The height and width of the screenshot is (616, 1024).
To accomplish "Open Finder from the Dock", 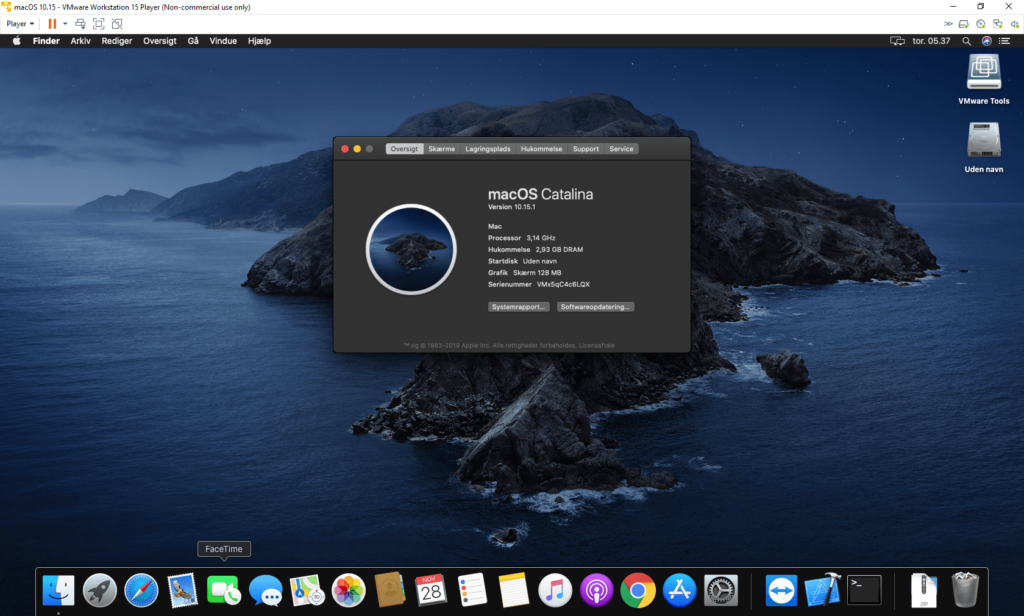I will coord(58,590).
